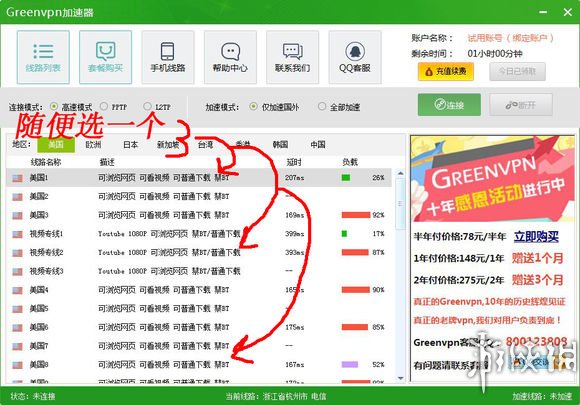Select the 美国1 line row
This screenshot has width=580, height=405.
click(199, 178)
